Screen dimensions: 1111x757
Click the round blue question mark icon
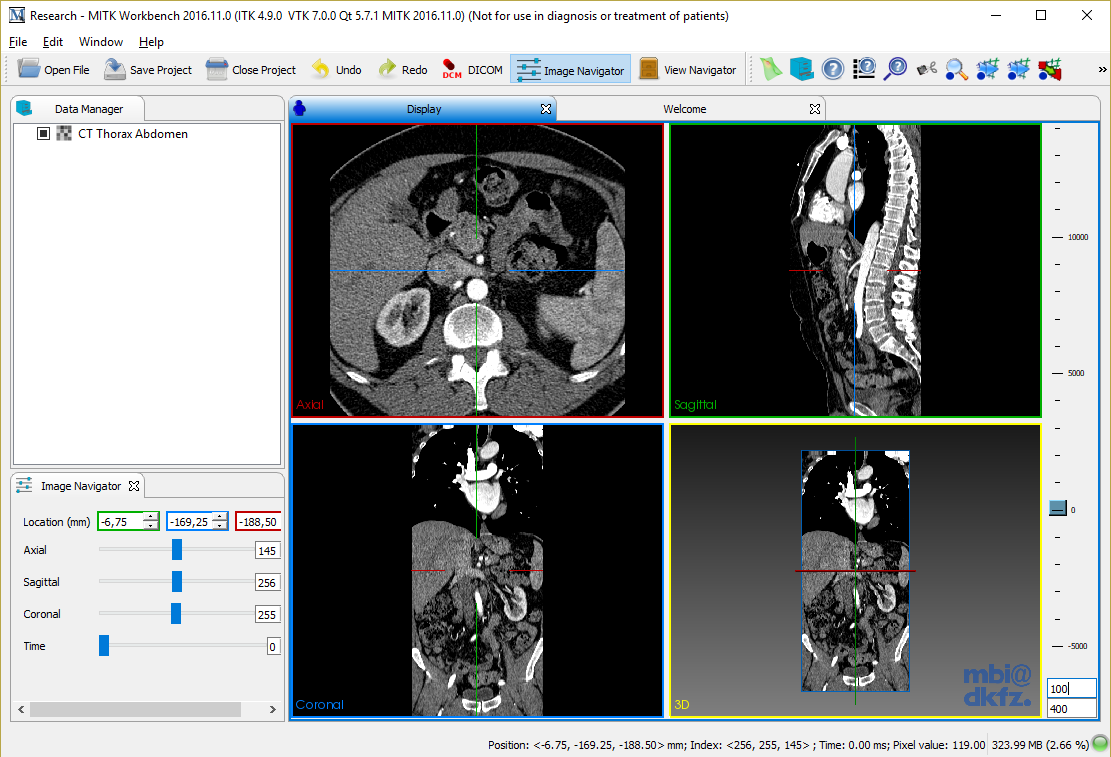(832, 69)
